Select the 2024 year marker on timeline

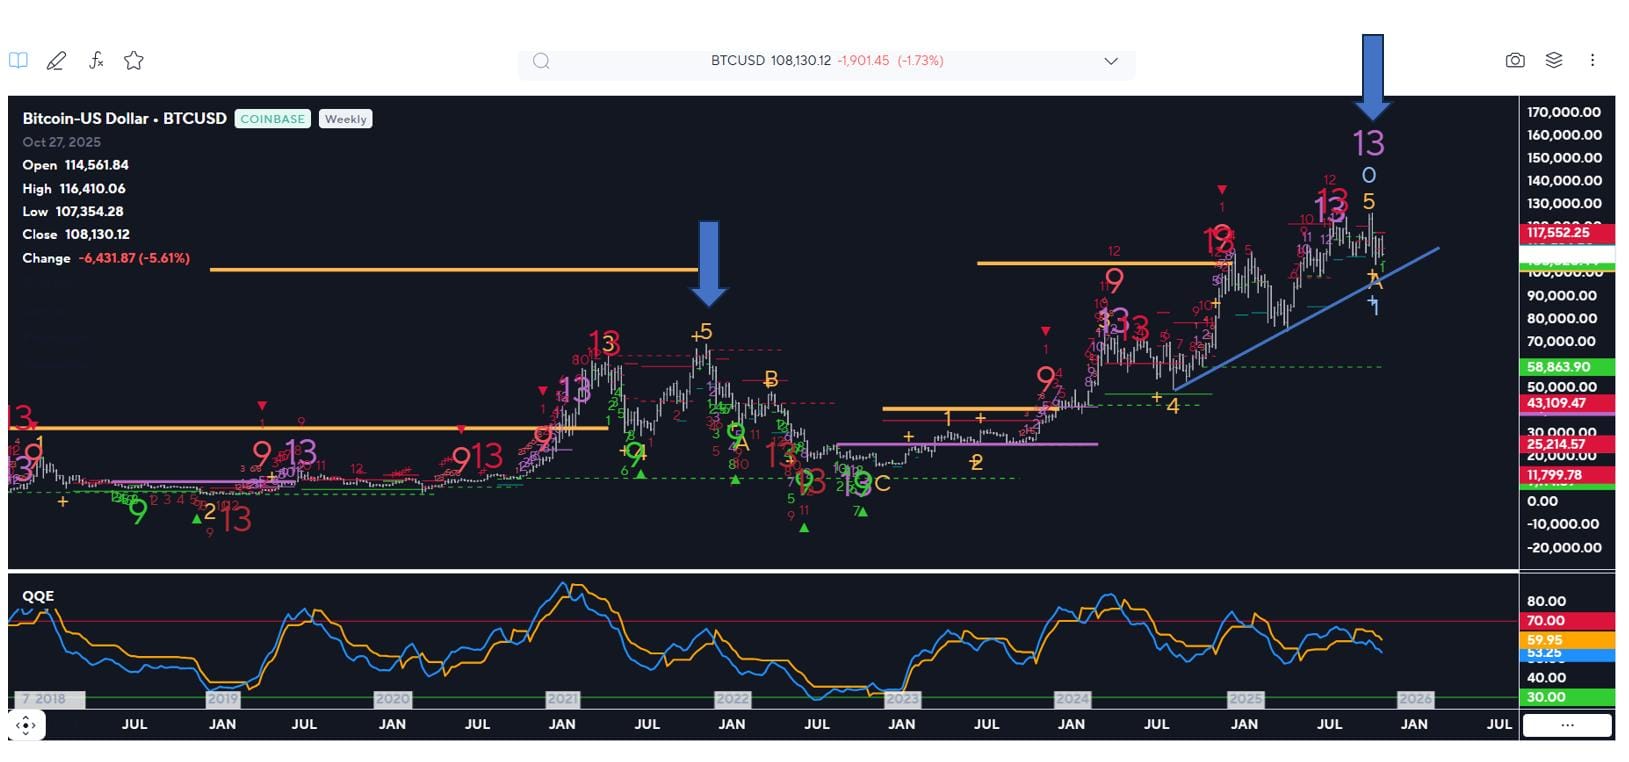click(1072, 699)
